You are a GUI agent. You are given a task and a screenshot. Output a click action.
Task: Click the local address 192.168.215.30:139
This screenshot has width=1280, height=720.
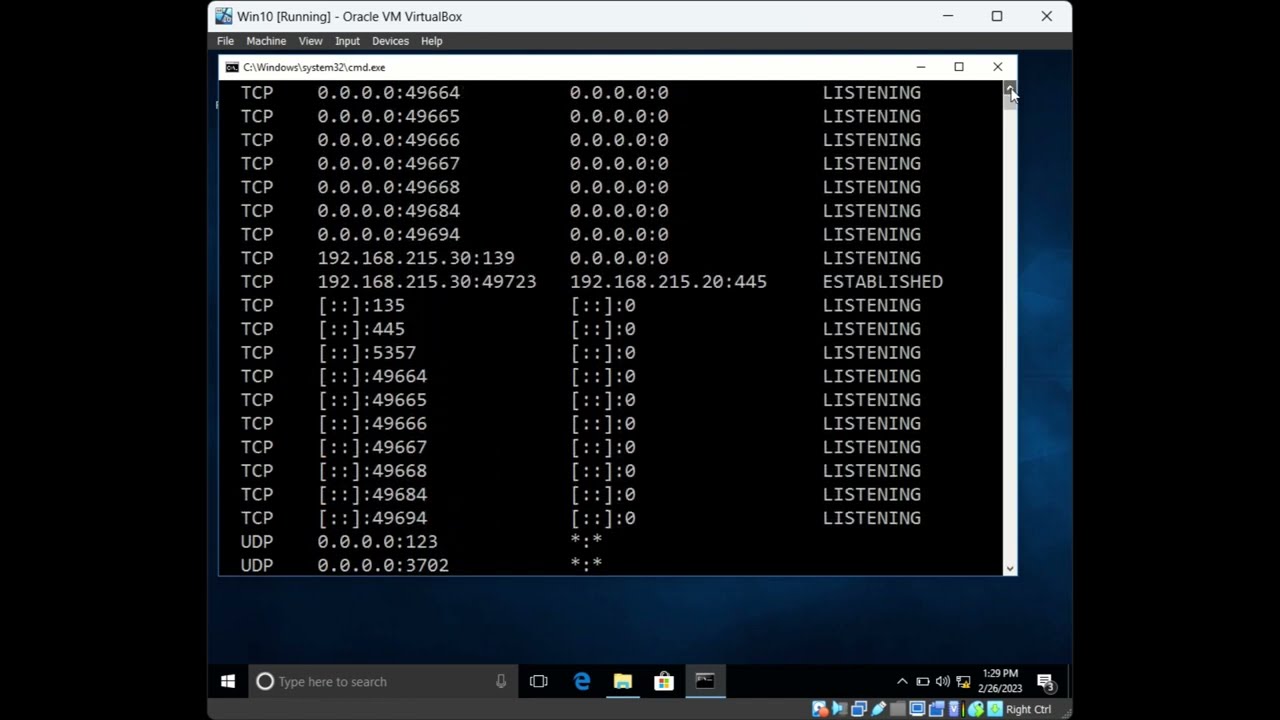coord(416,258)
